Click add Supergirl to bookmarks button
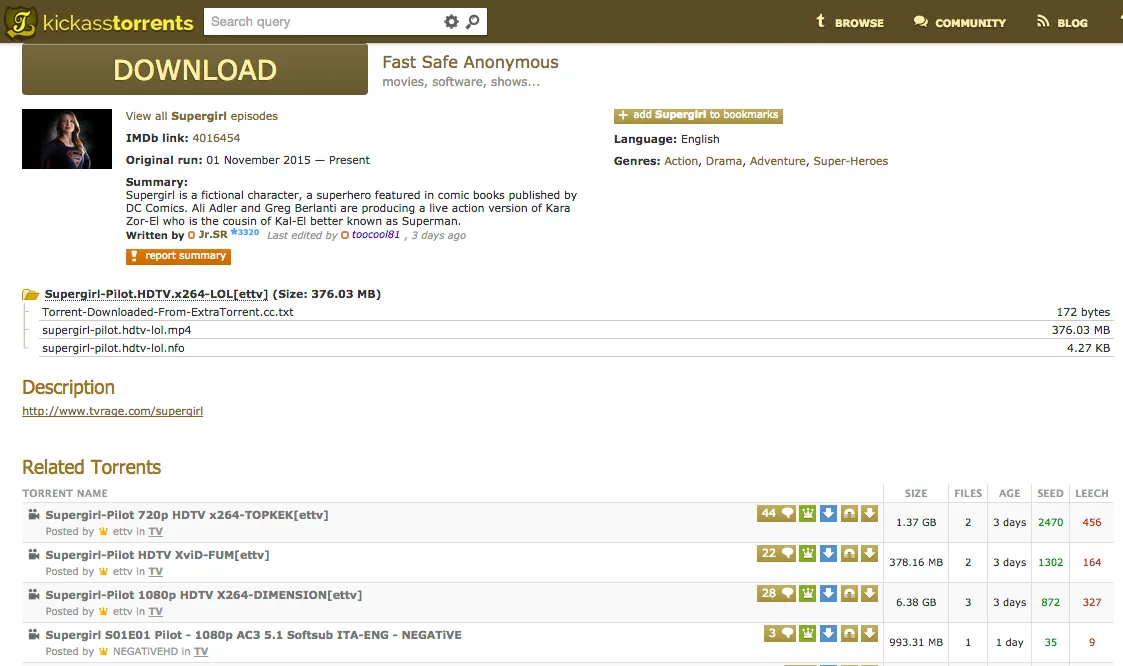 (698, 115)
